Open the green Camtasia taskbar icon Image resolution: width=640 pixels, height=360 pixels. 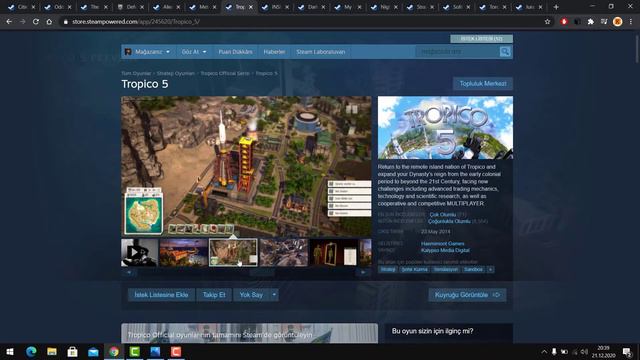(x=134, y=351)
